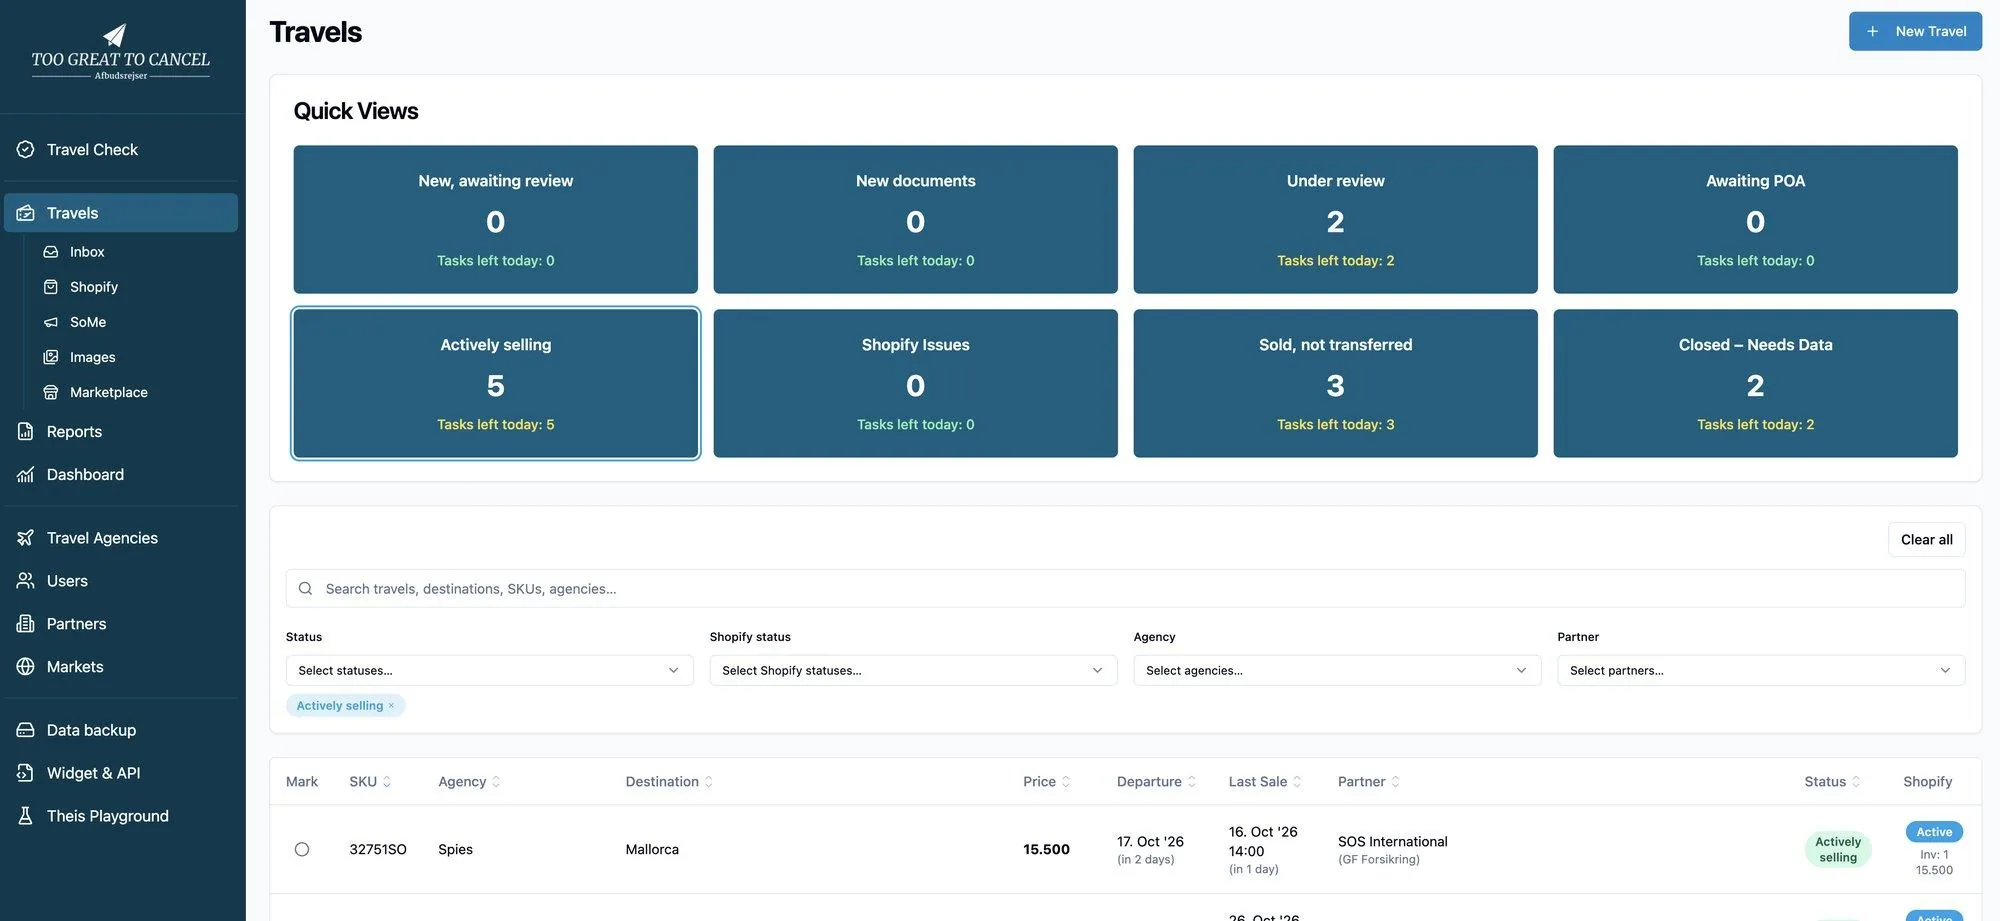
Task: Click the Reports document icon
Action: click(26, 431)
